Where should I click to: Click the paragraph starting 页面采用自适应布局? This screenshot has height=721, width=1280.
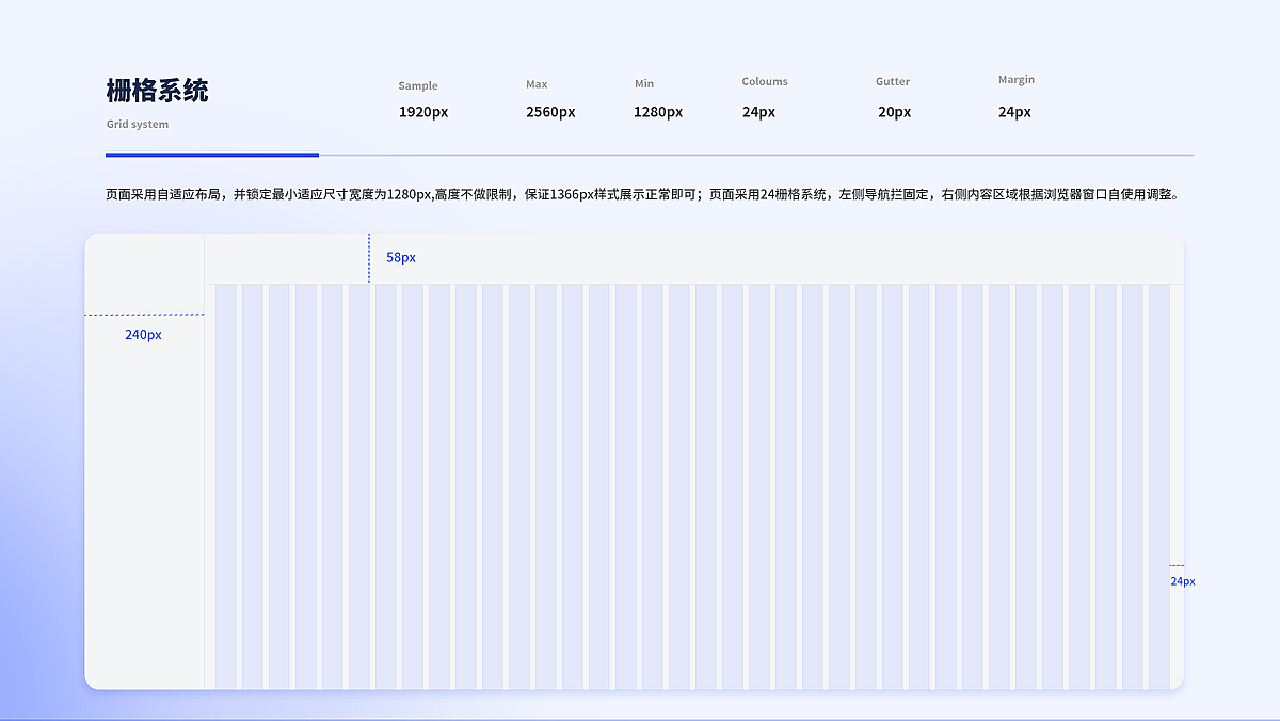pos(643,194)
